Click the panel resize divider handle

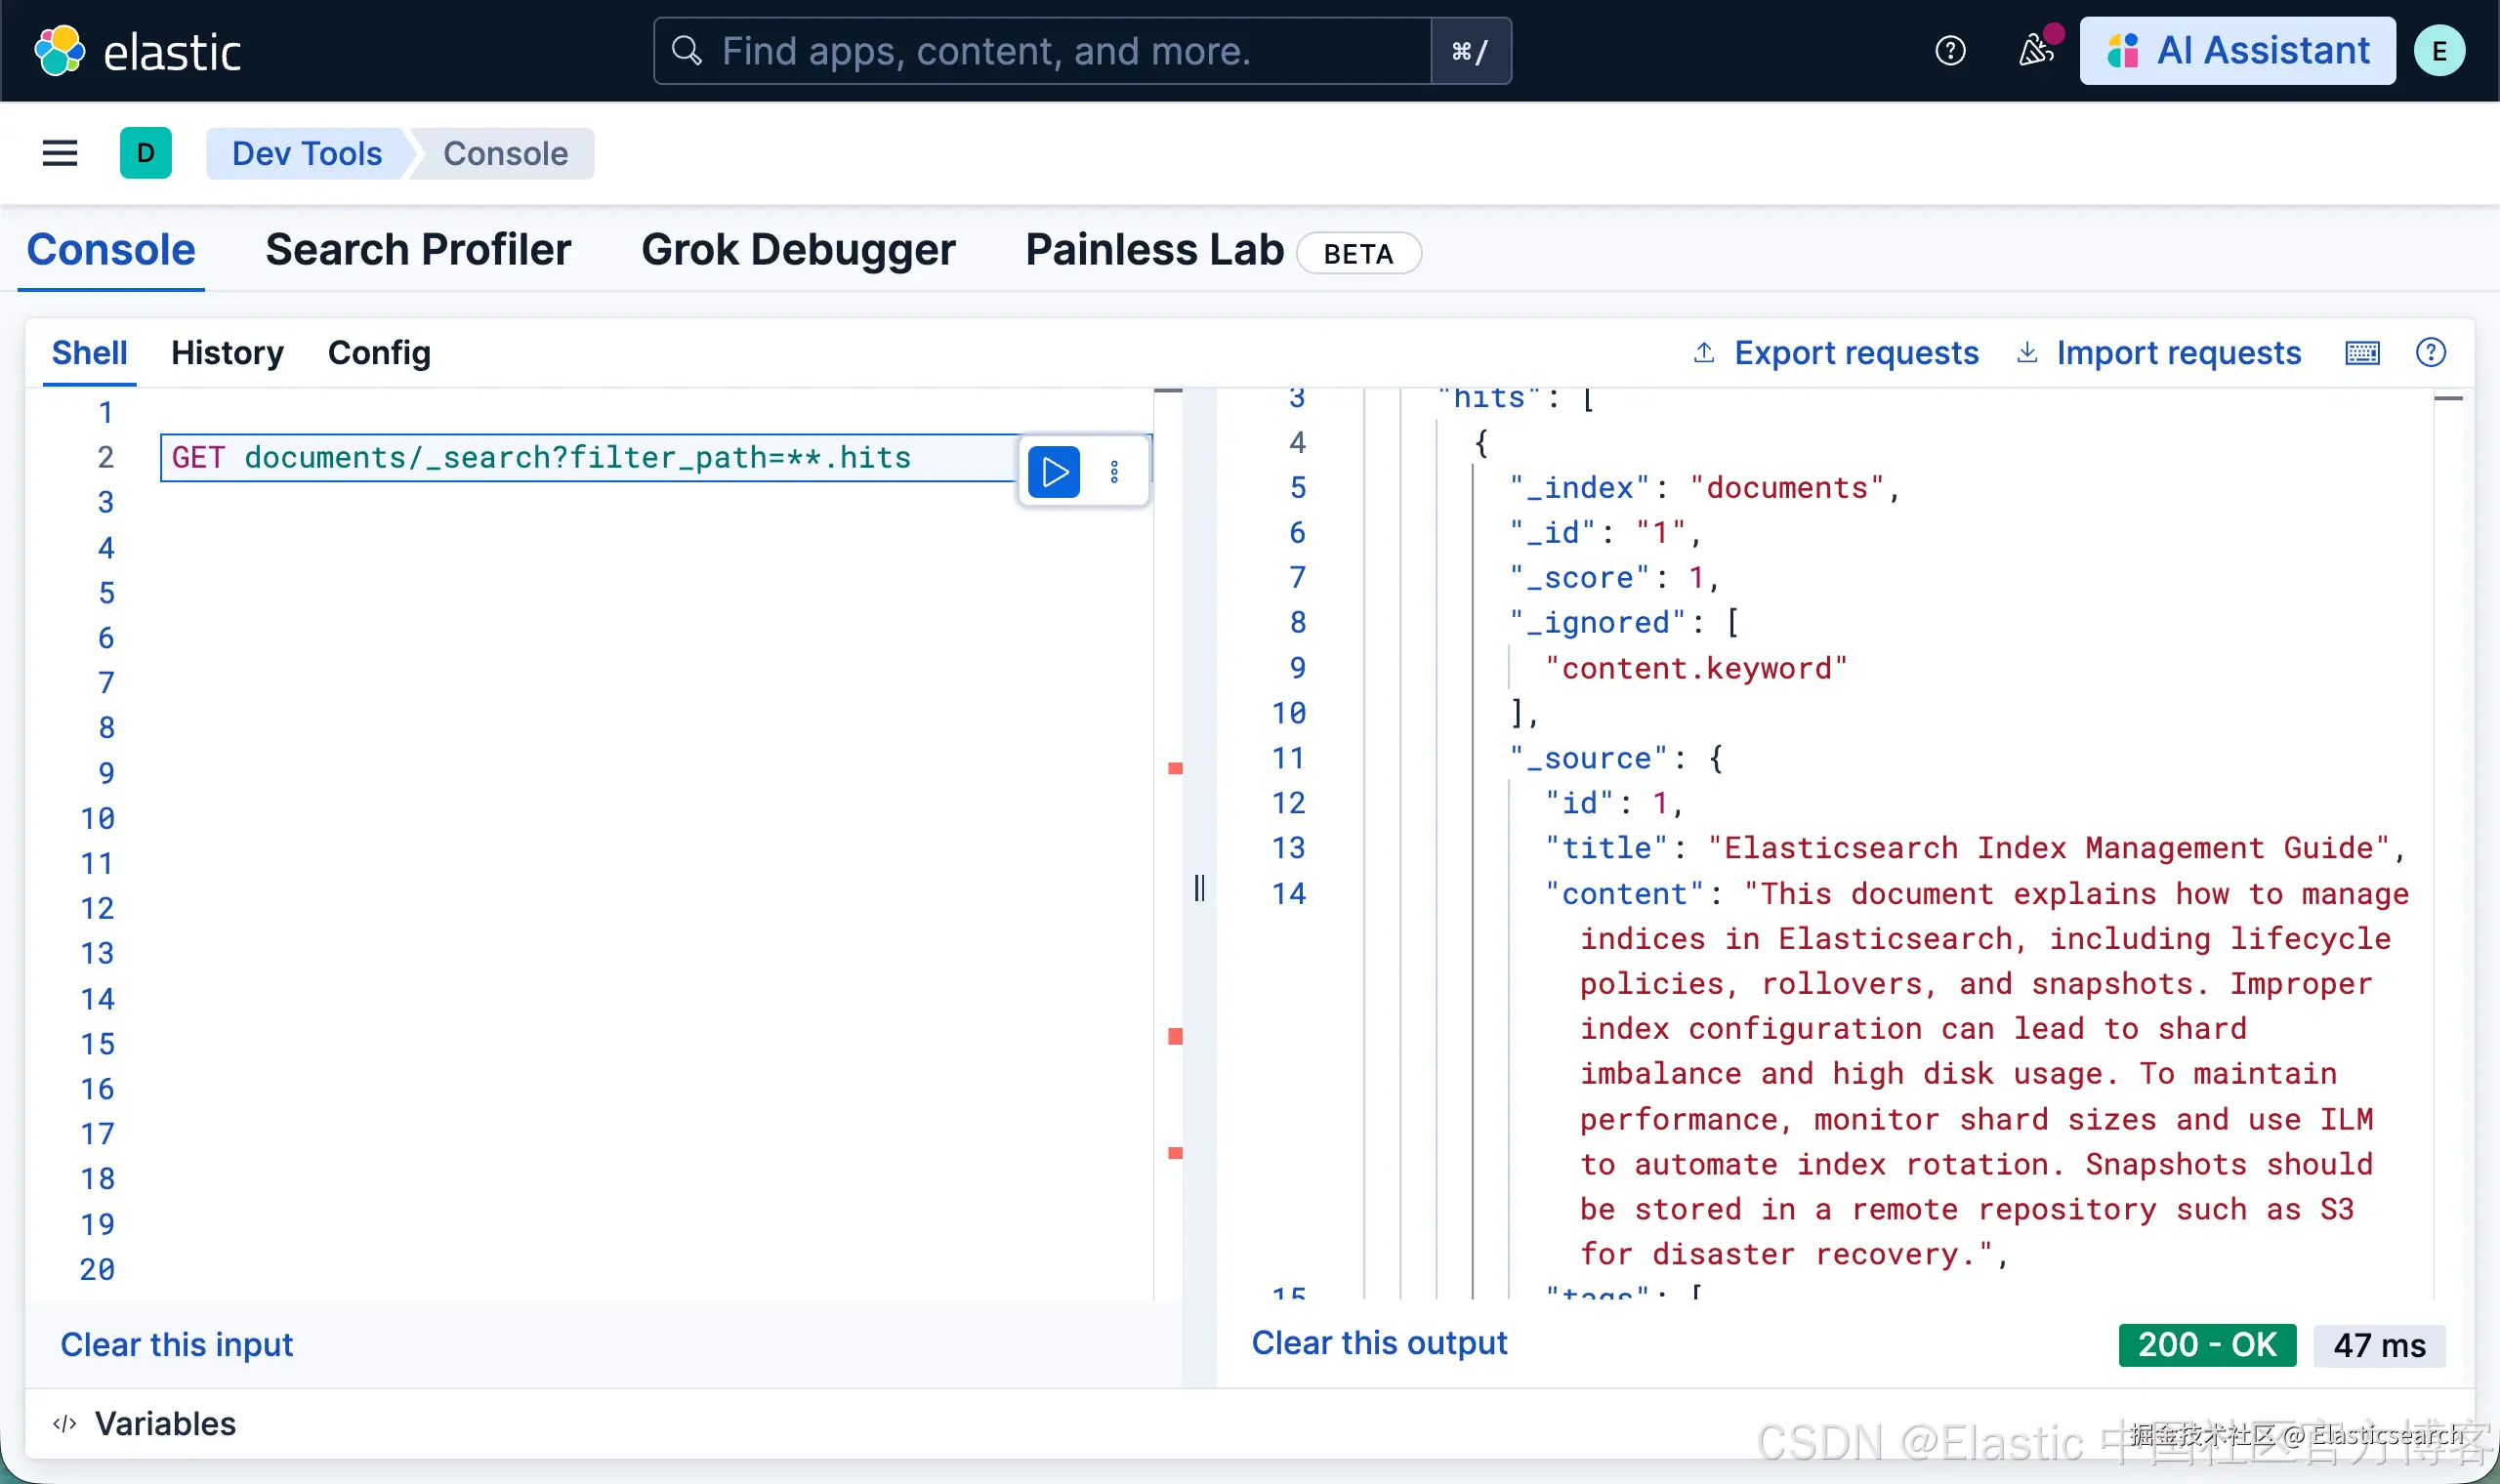[1199, 888]
